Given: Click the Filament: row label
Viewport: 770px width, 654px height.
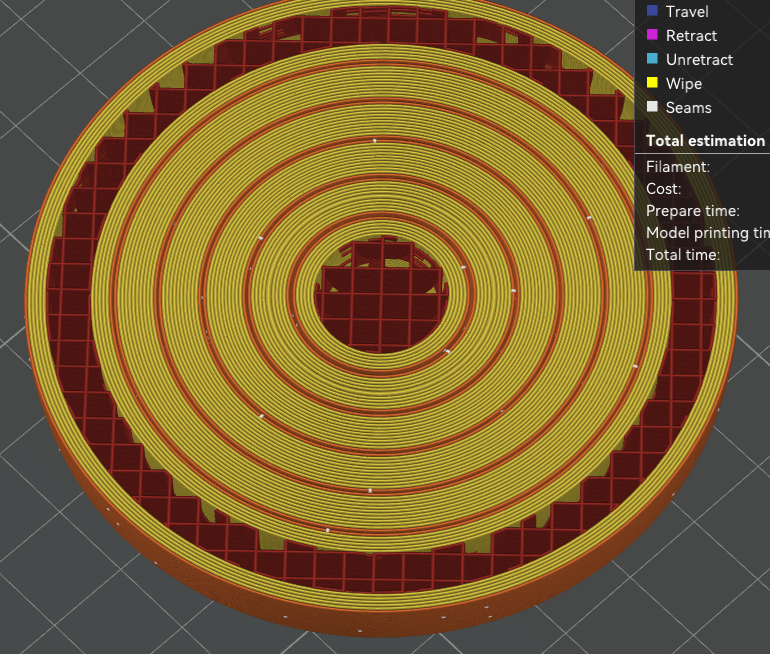Looking at the screenshot, I should point(678,167).
